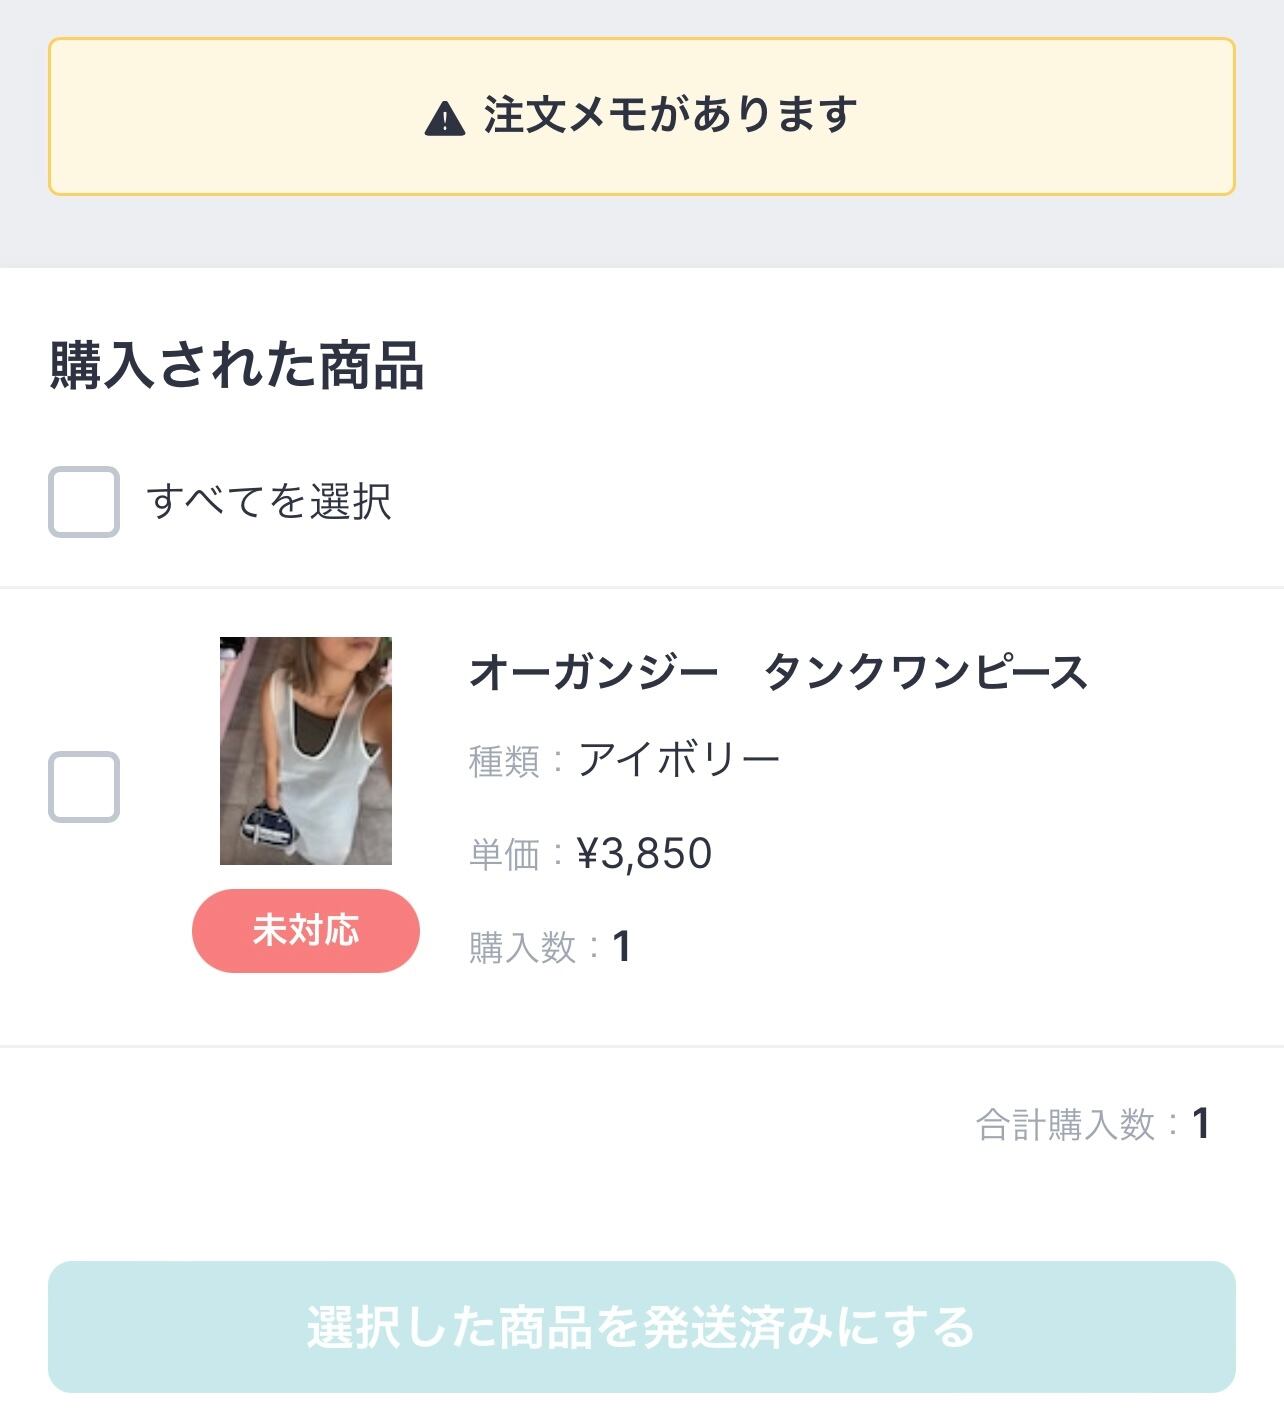Click the 購入された商品 heading
The width and height of the screenshot is (1284, 1416).
point(237,365)
